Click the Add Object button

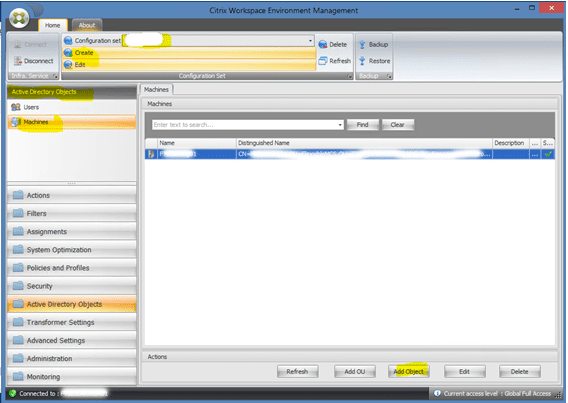click(409, 371)
